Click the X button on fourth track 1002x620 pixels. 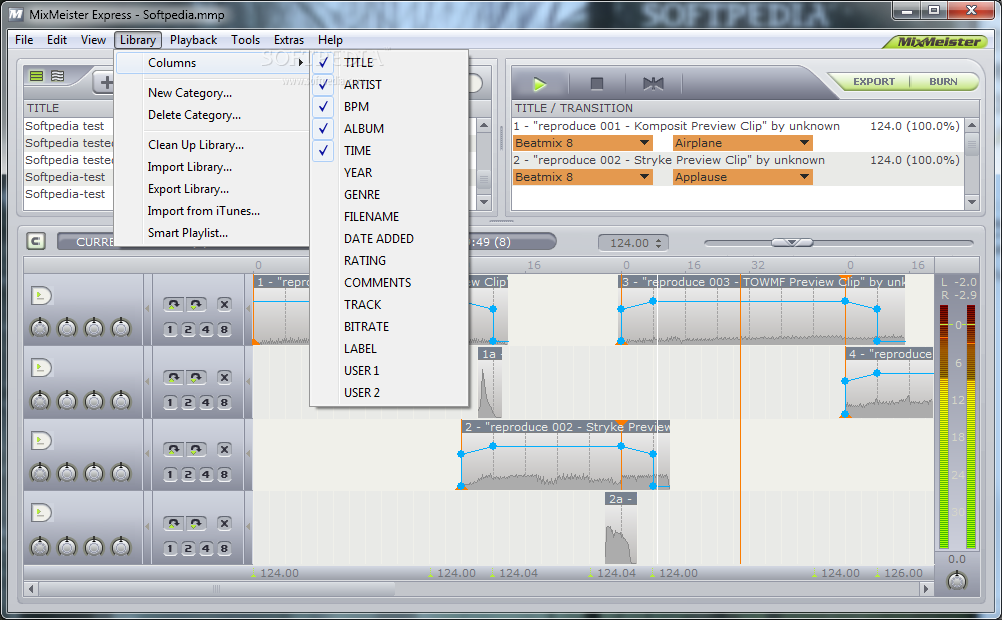coord(224,523)
